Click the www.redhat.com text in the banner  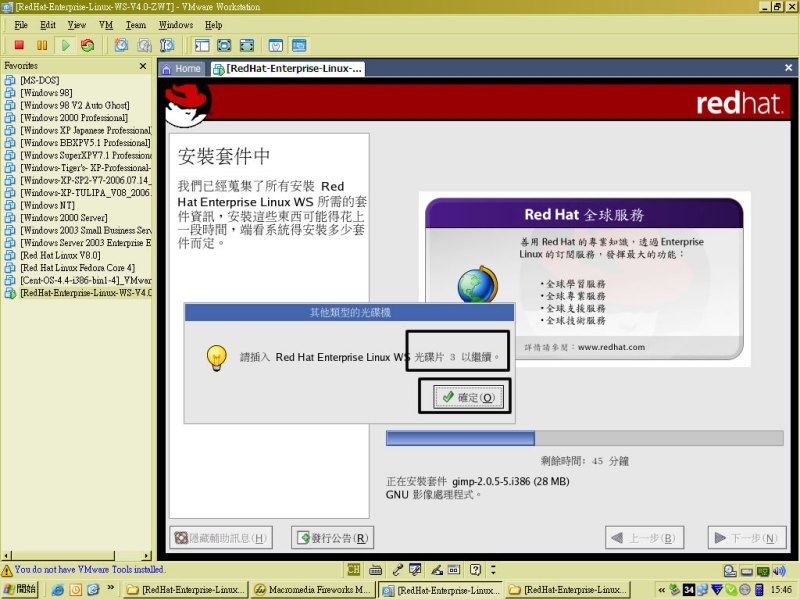tap(611, 347)
